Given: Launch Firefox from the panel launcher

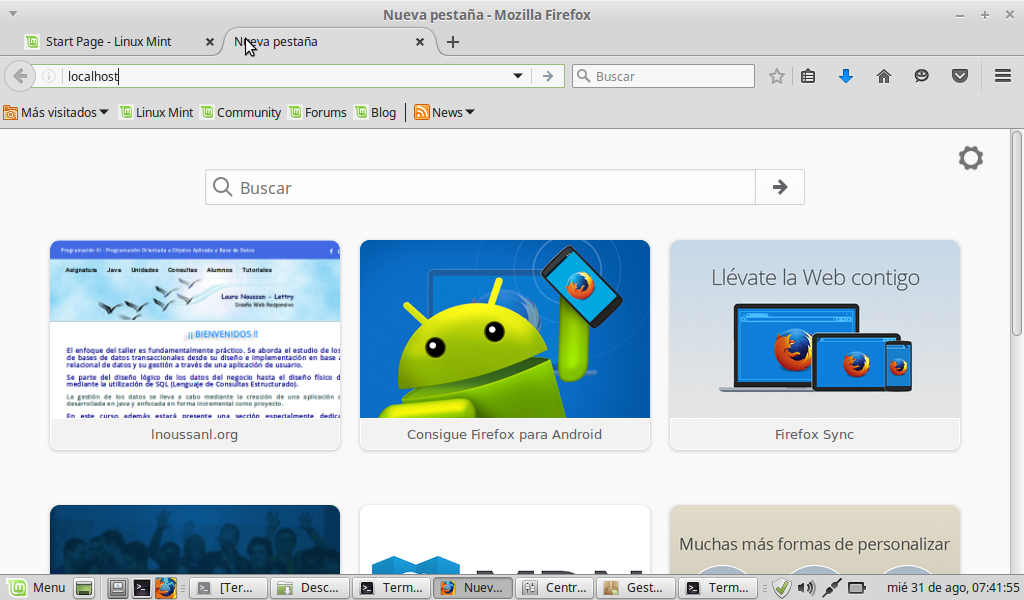Looking at the screenshot, I should [x=165, y=588].
